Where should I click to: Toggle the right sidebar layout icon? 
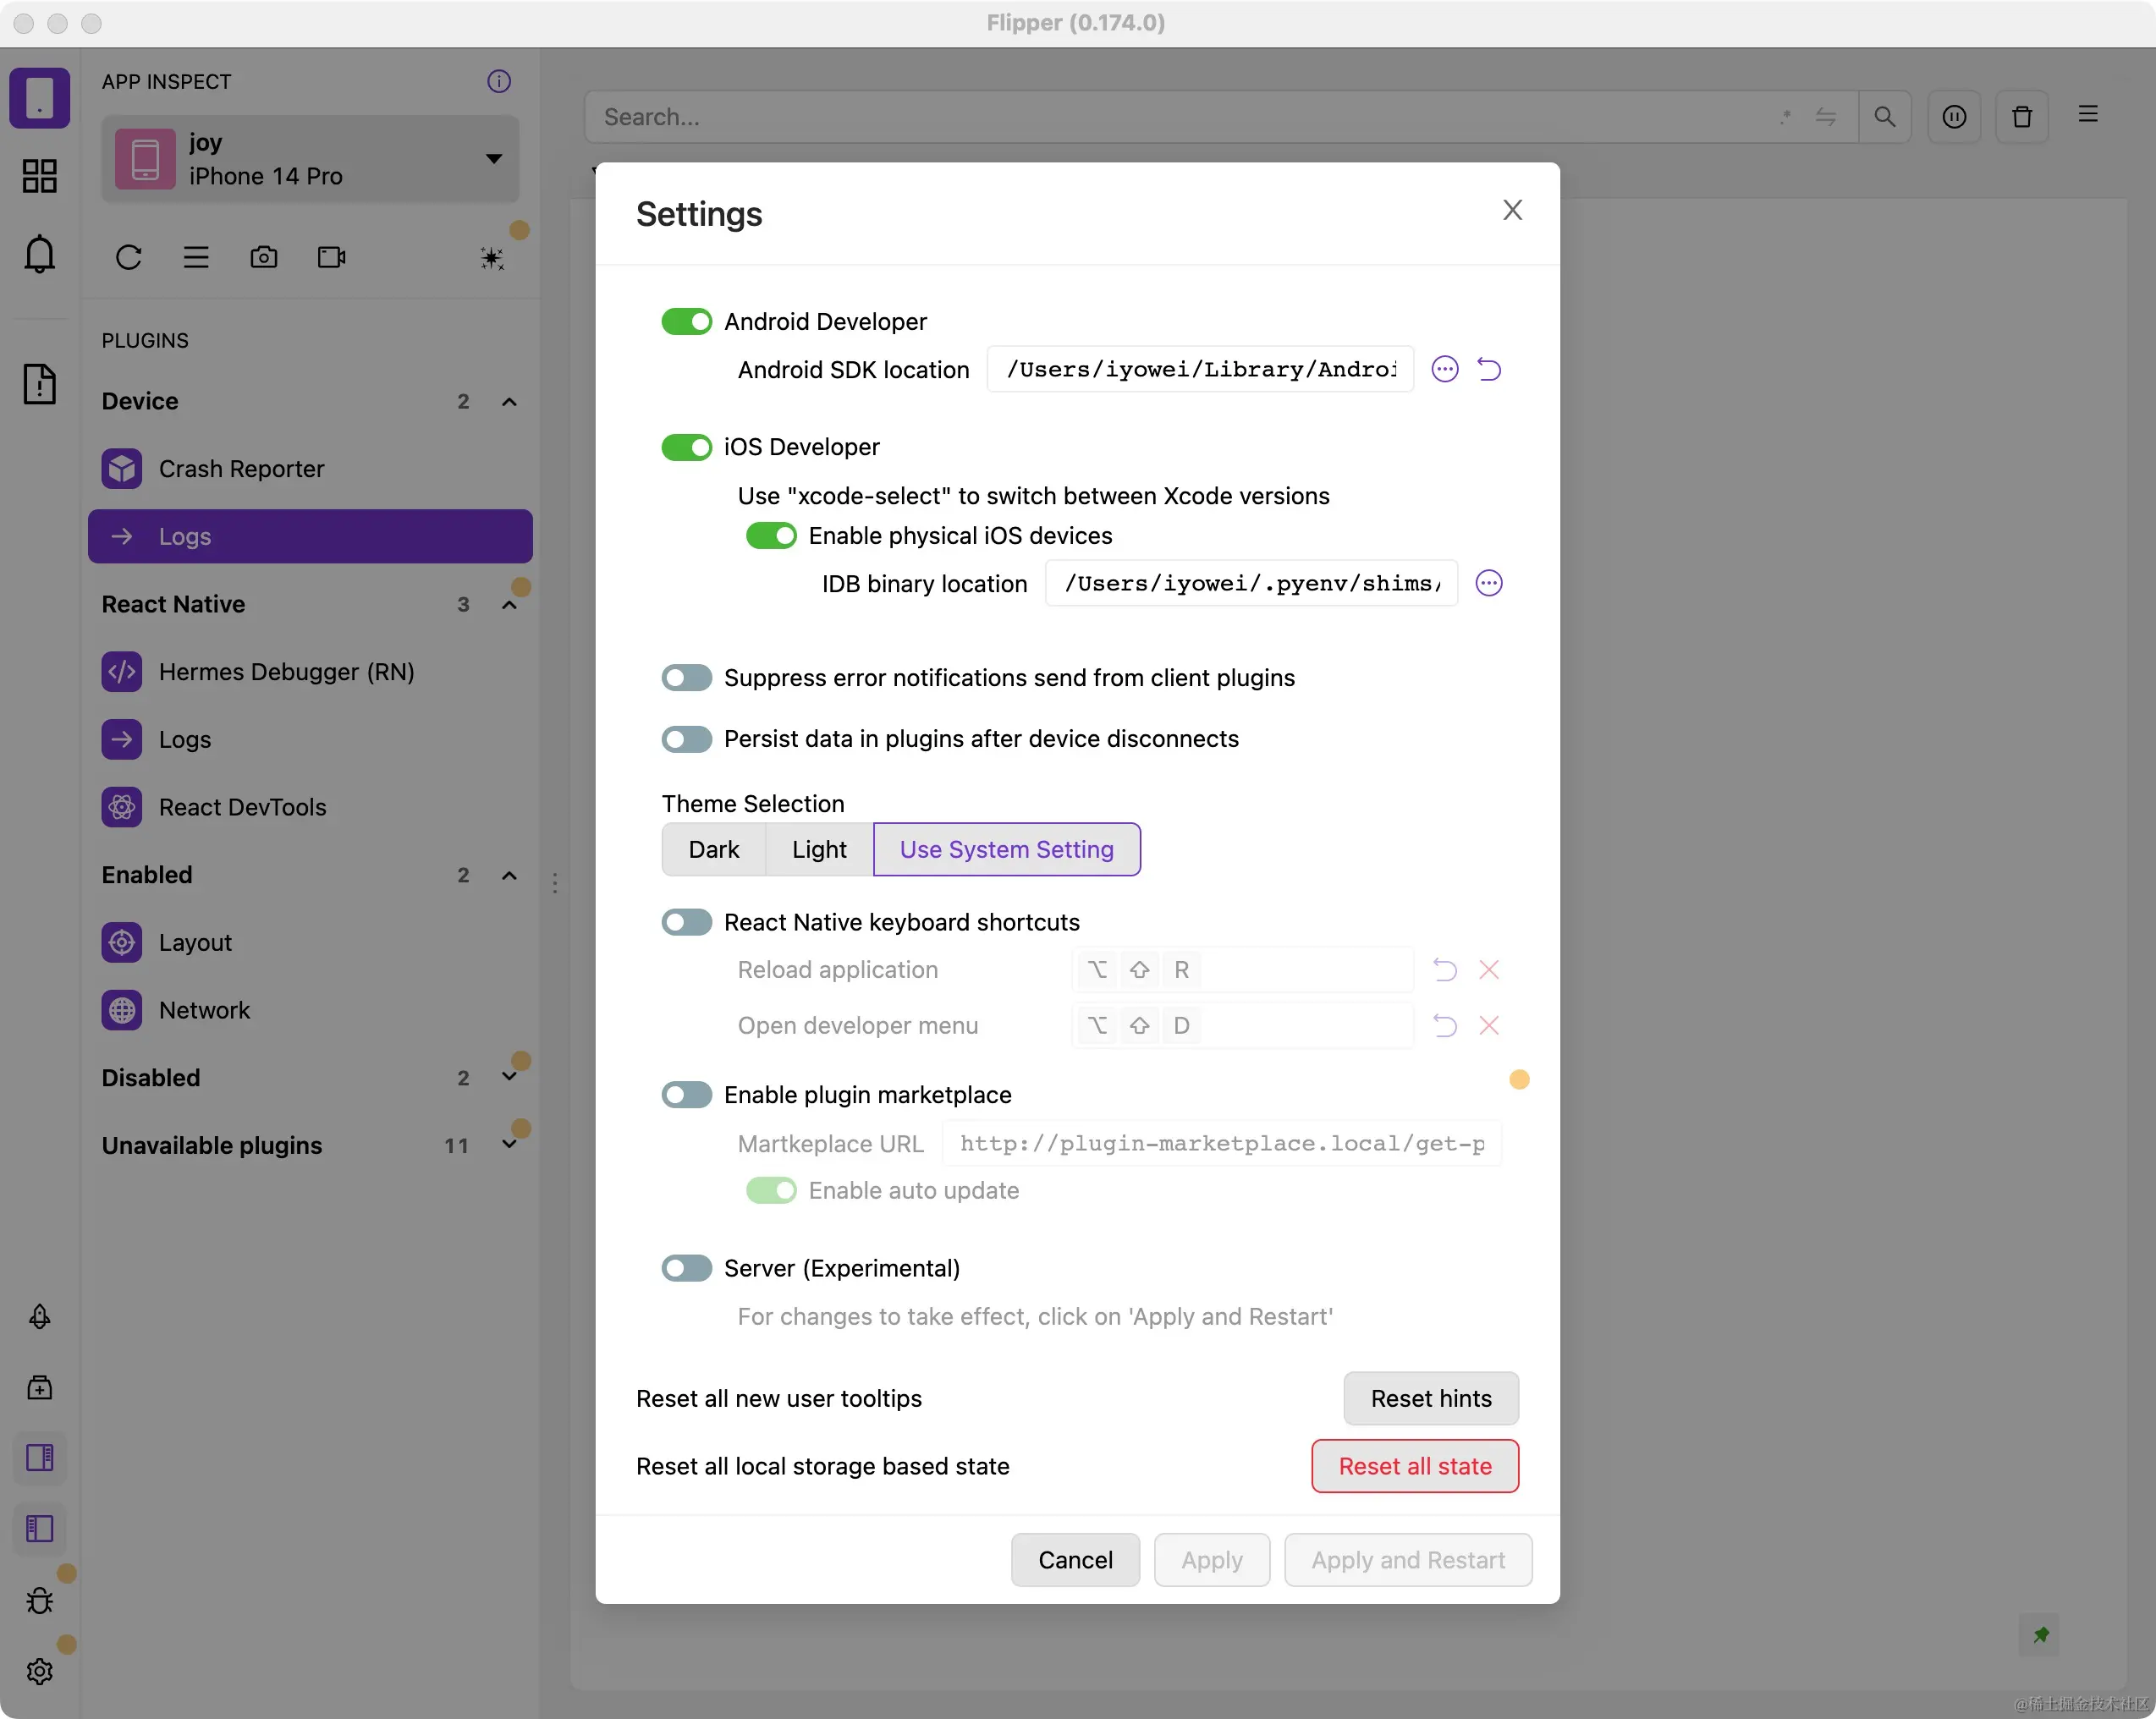(40, 1457)
